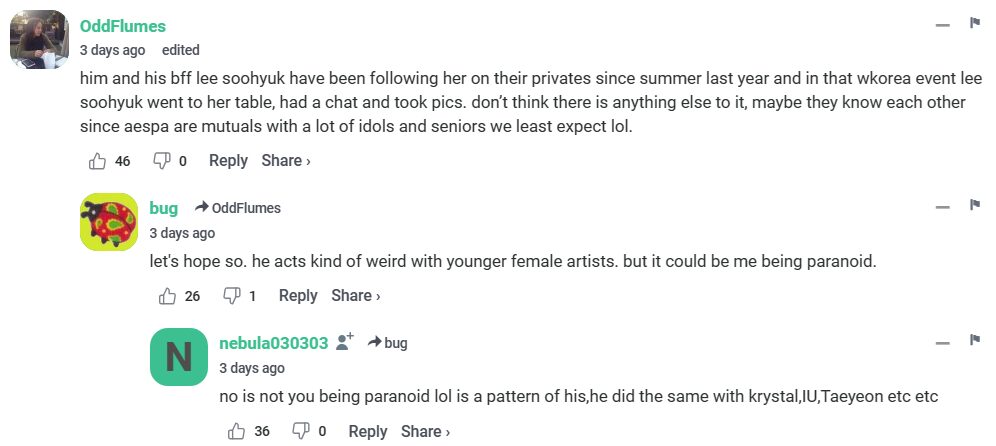Collapse bug's comment thread
The width and height of the screenshot is (996, 446).
pos(942,208)
